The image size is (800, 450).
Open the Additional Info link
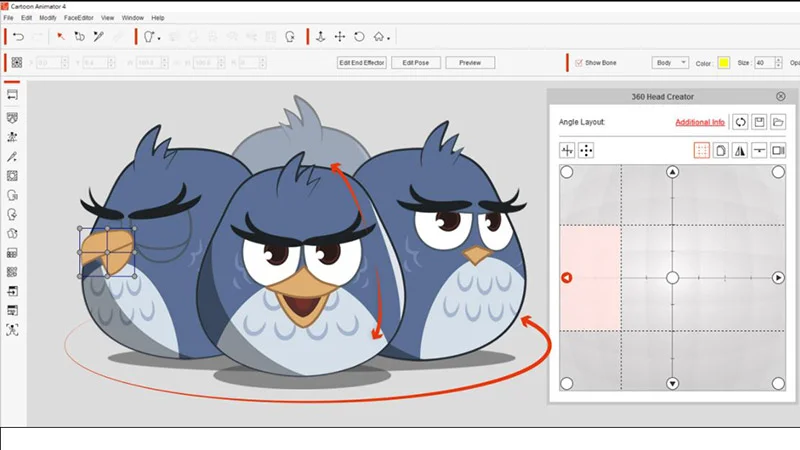pyautogui.click(x=700, y=122)
